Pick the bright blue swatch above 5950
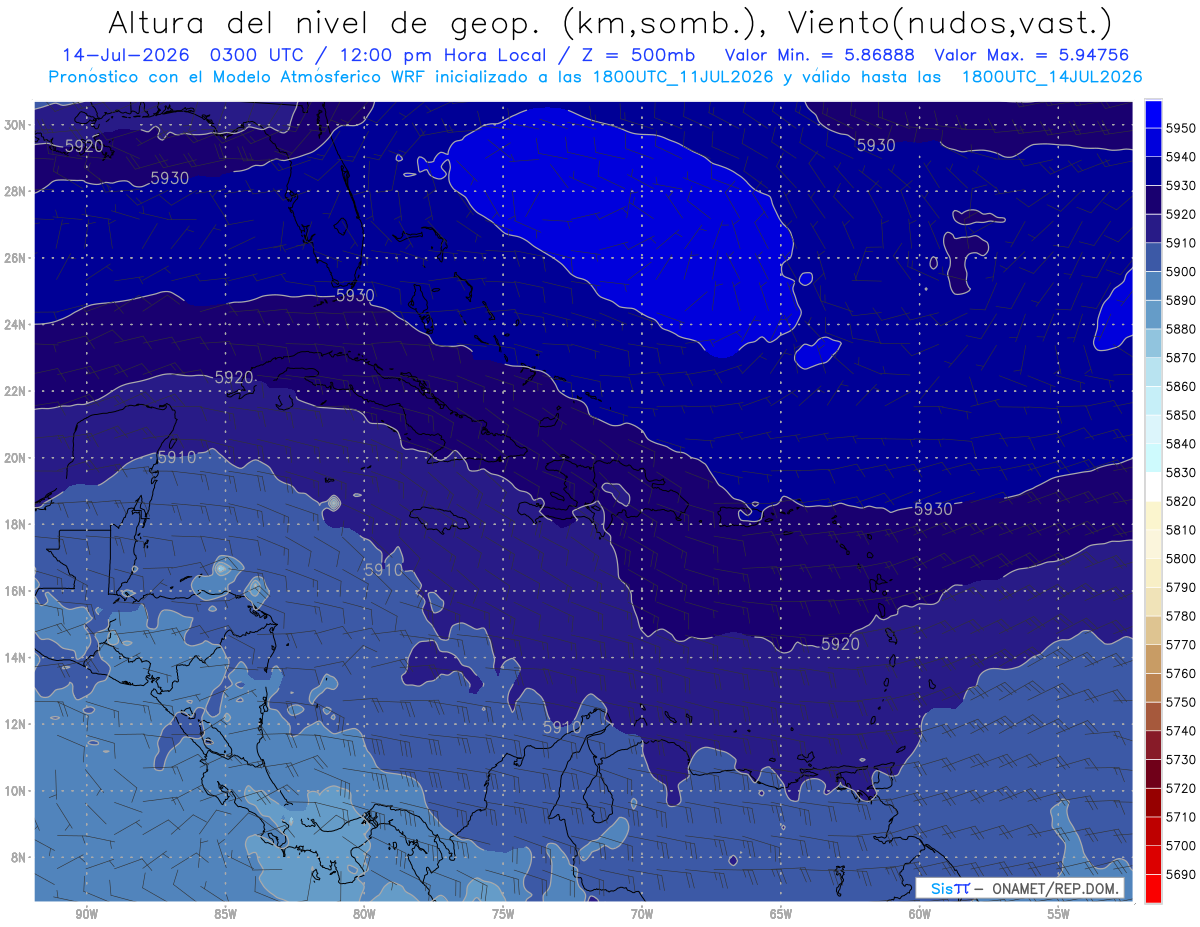This screenshot has width=1200, height=927. 1153,114
